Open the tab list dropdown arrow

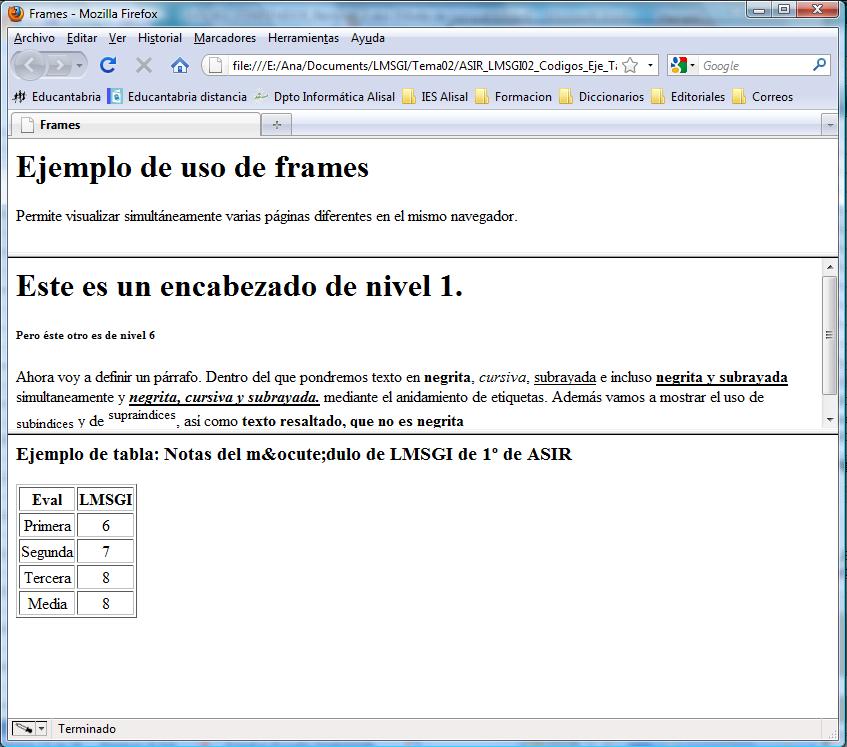(831, 124)
